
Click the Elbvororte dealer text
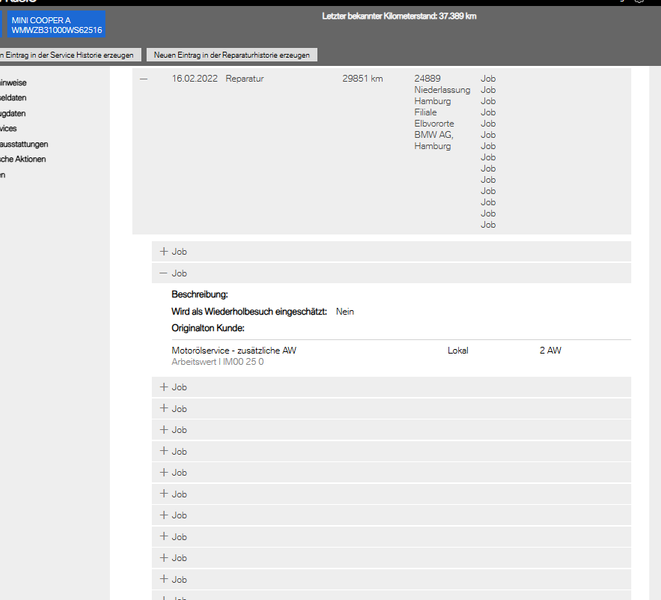[x=434, y=124]
